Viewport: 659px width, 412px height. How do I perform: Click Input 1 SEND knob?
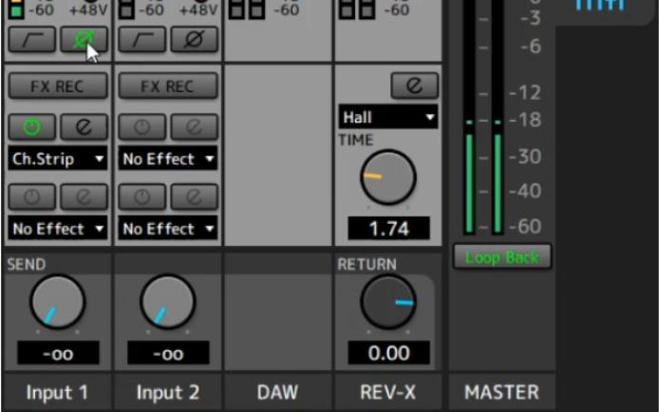(58, 301)
